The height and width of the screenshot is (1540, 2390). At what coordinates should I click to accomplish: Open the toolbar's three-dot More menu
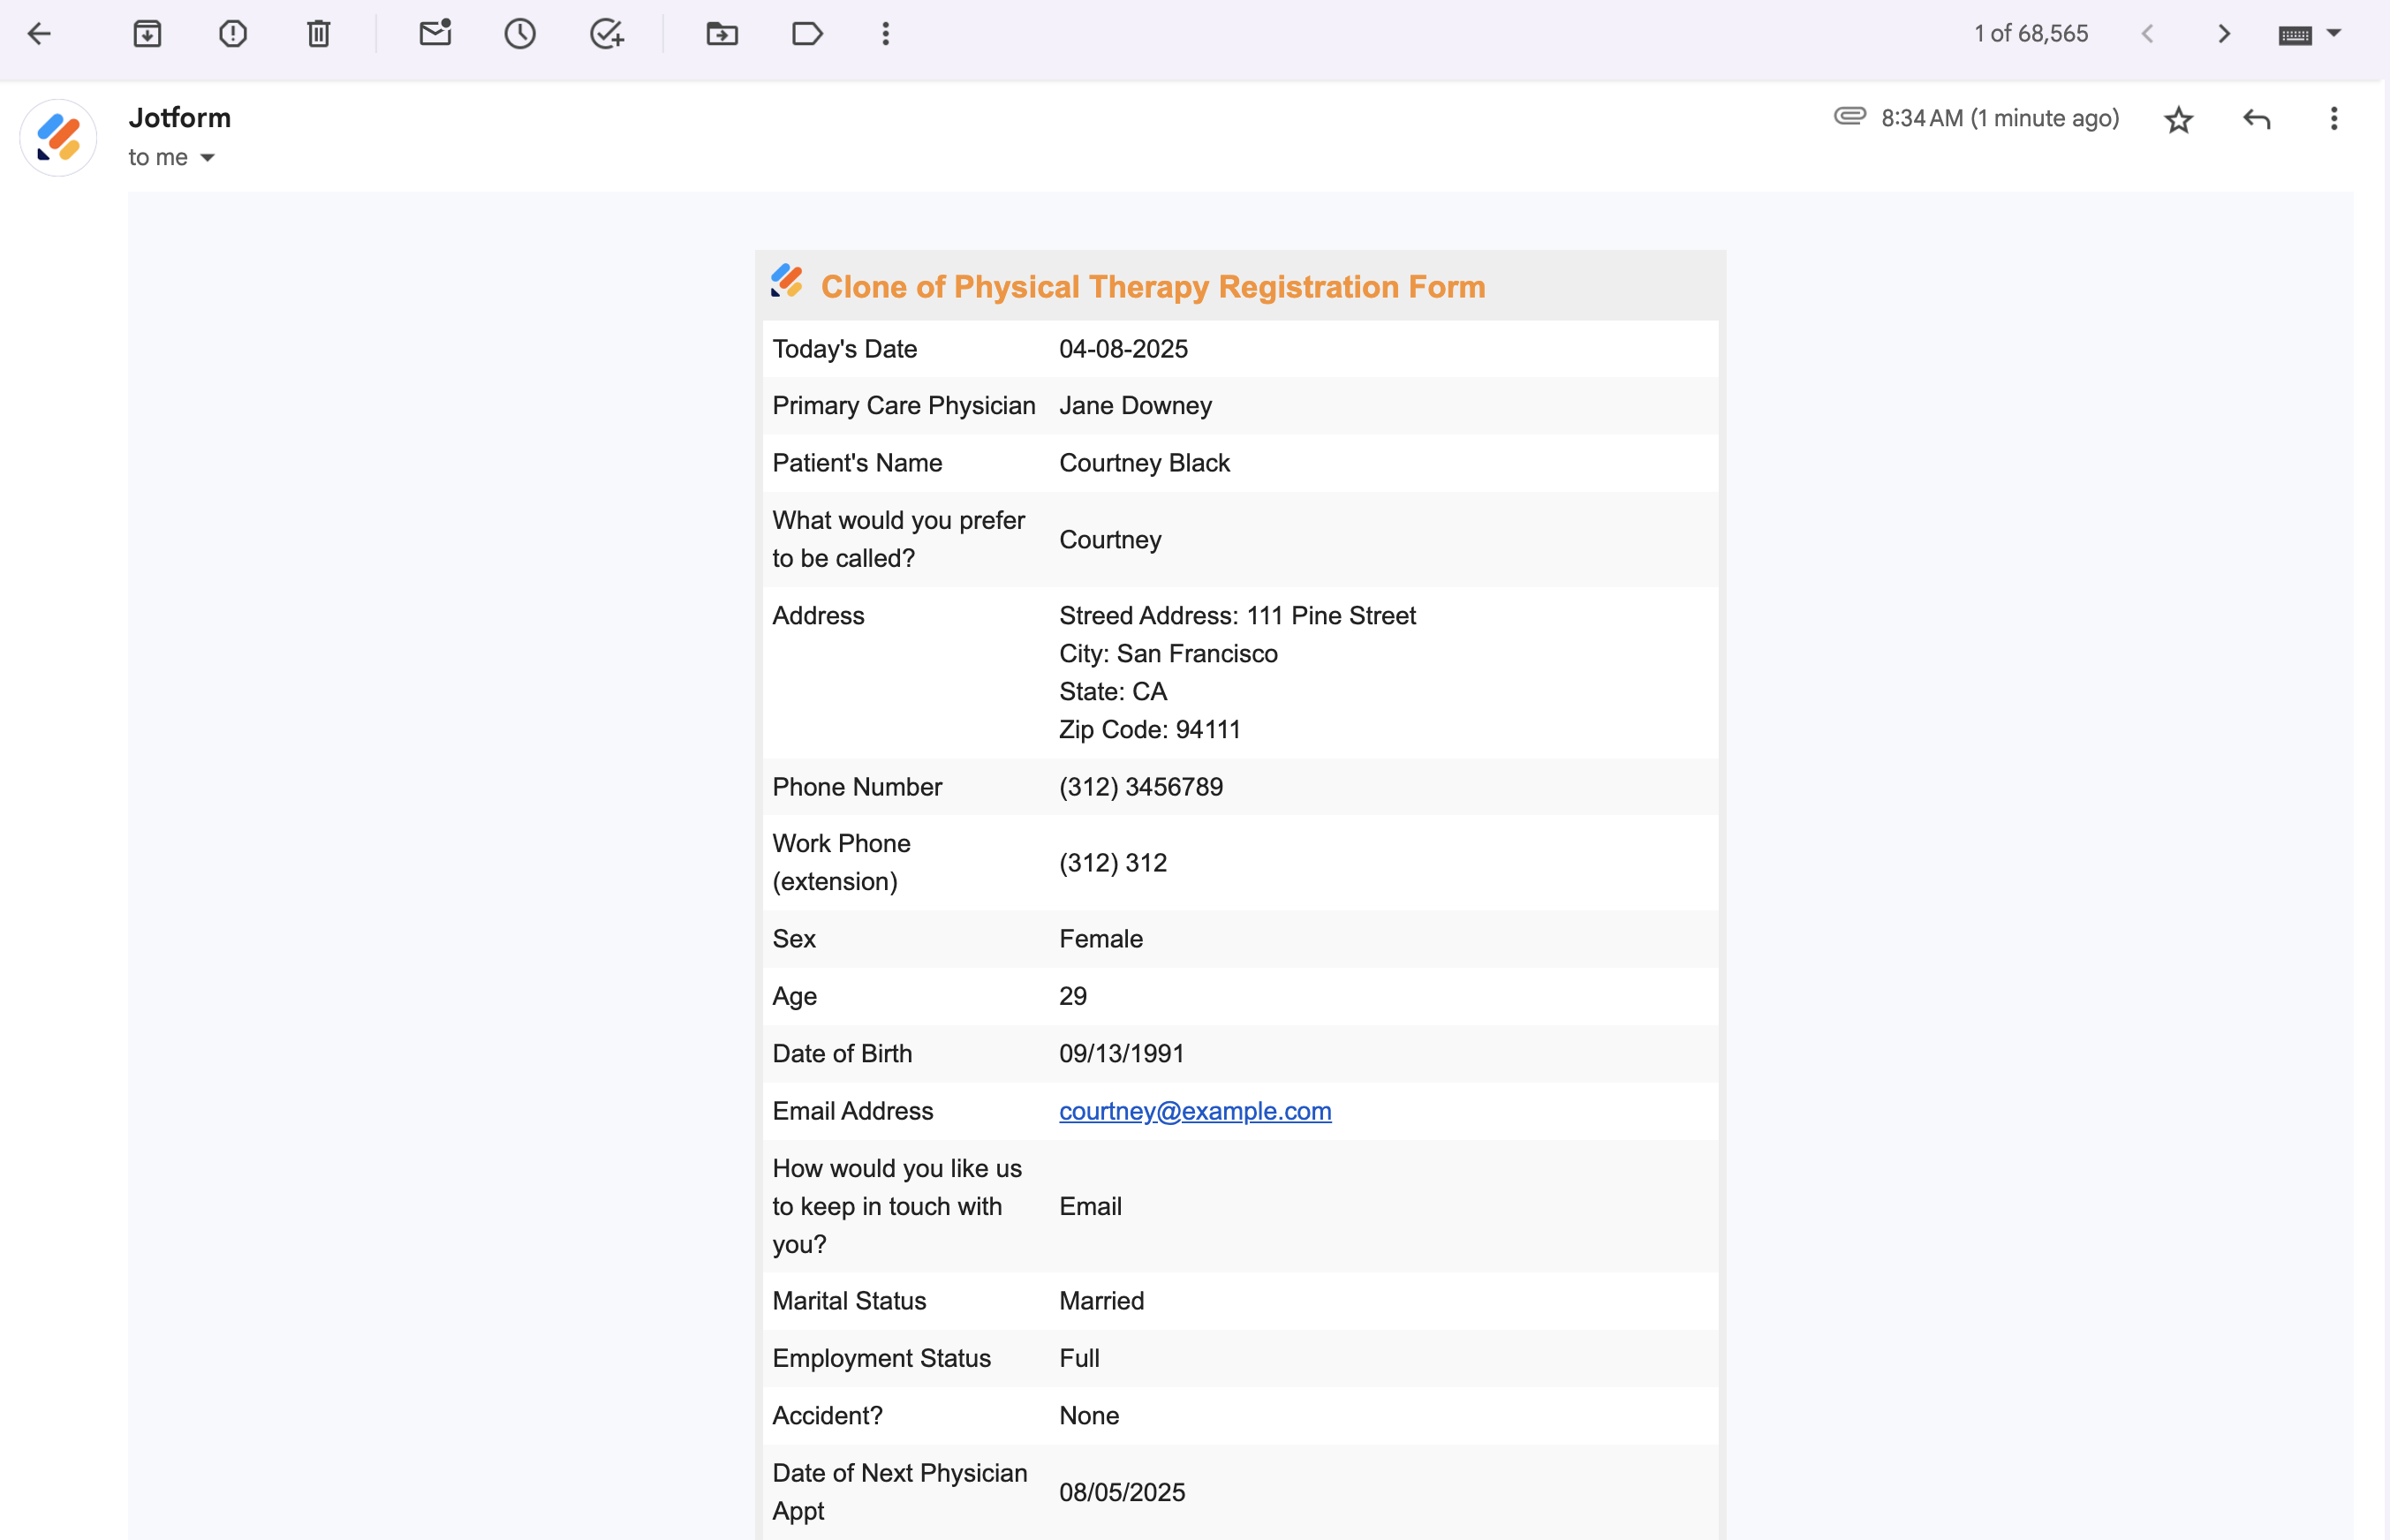885,34
